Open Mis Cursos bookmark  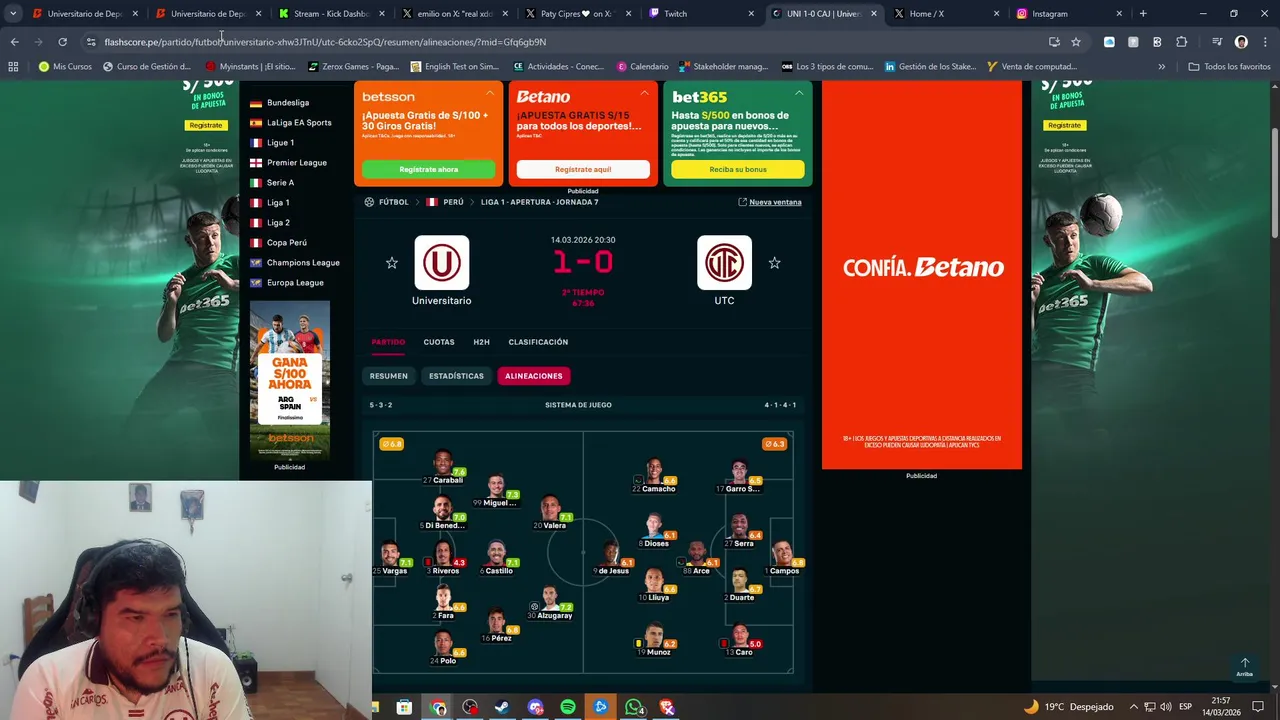66,67
